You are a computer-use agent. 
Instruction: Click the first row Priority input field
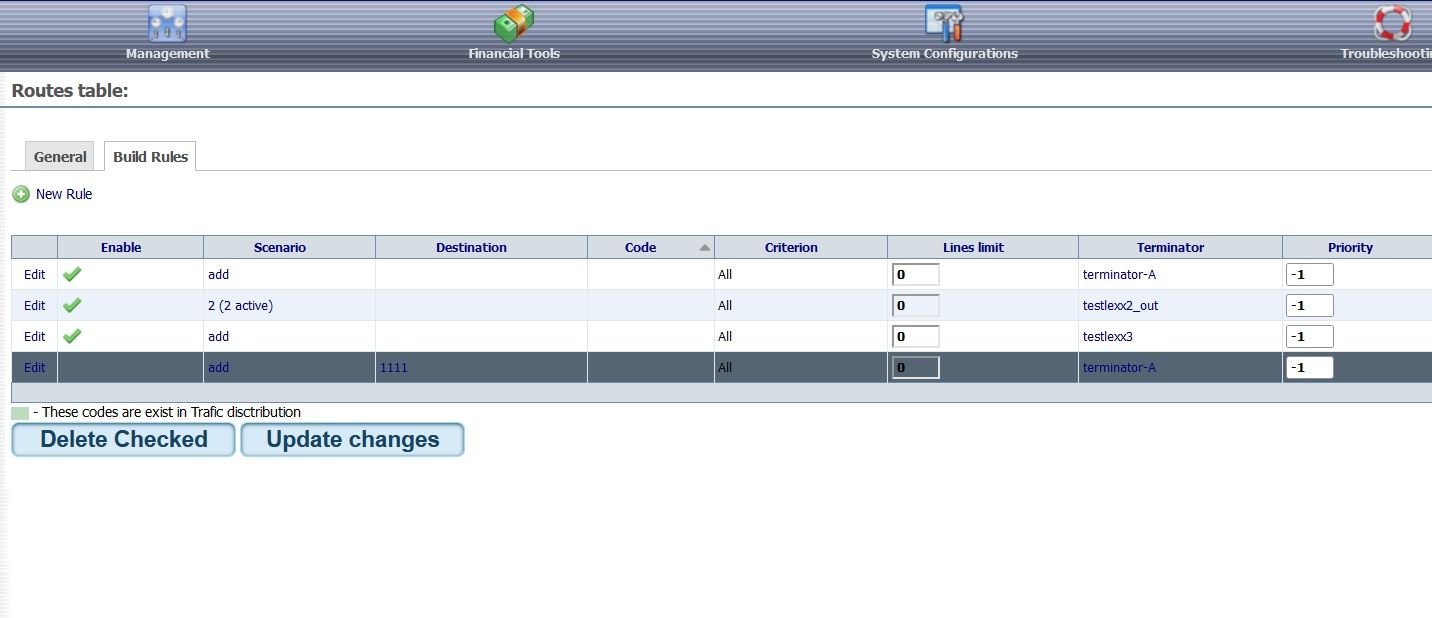click(1310, 273)
